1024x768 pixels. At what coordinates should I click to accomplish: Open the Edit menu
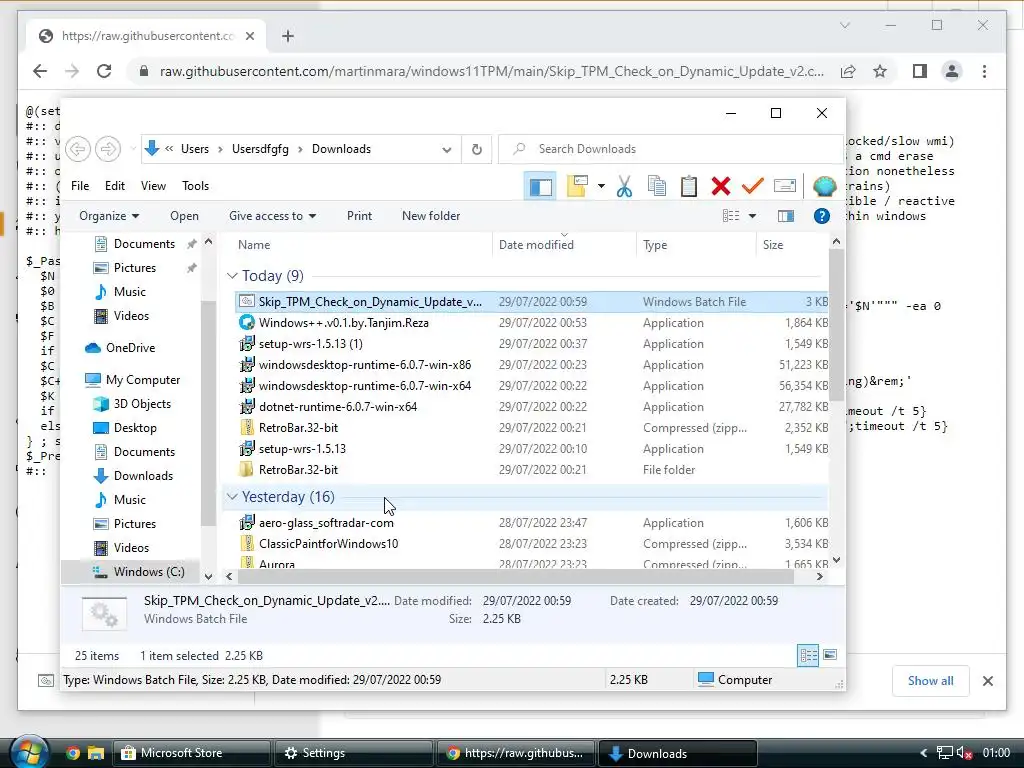click(115, 186)
